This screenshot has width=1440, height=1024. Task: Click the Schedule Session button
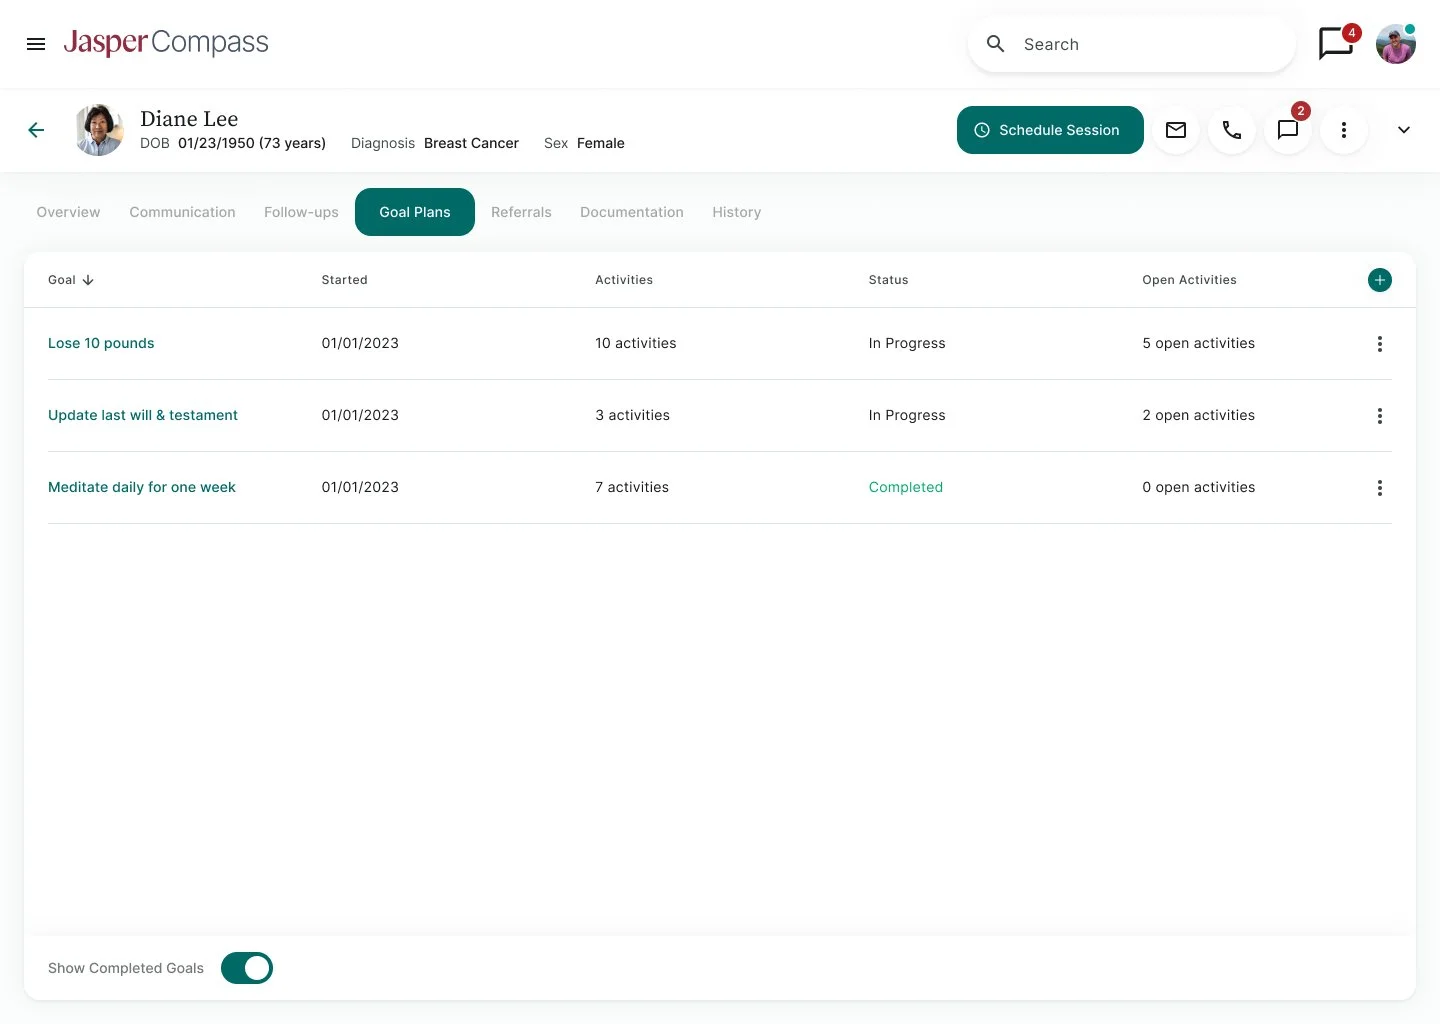1050,130
